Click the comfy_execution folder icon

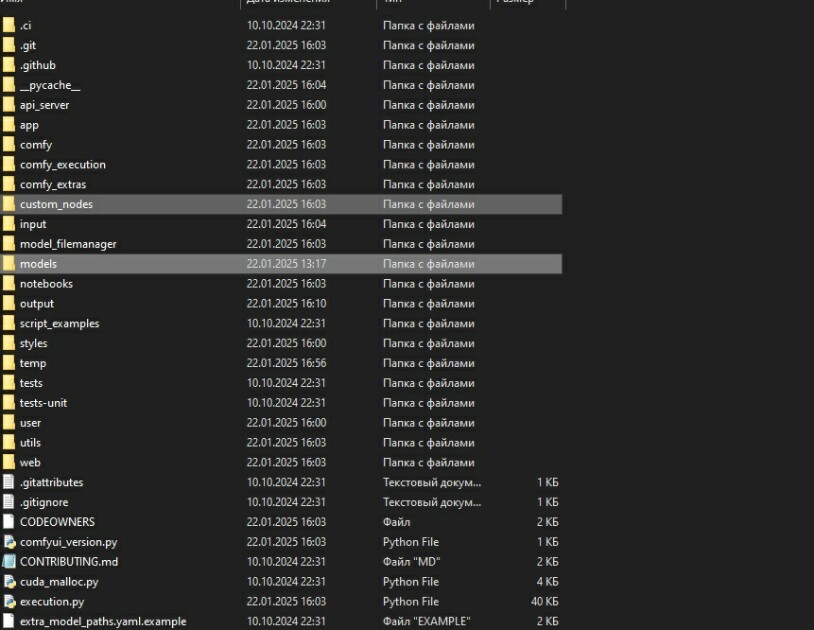(8, 164)
